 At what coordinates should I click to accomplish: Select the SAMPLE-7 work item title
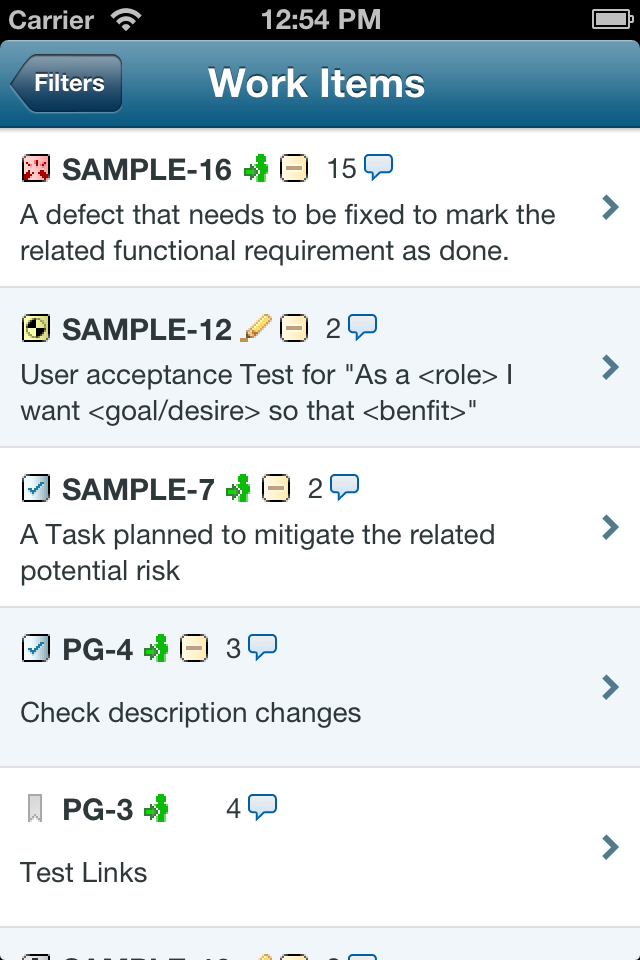tap(138, 489)
